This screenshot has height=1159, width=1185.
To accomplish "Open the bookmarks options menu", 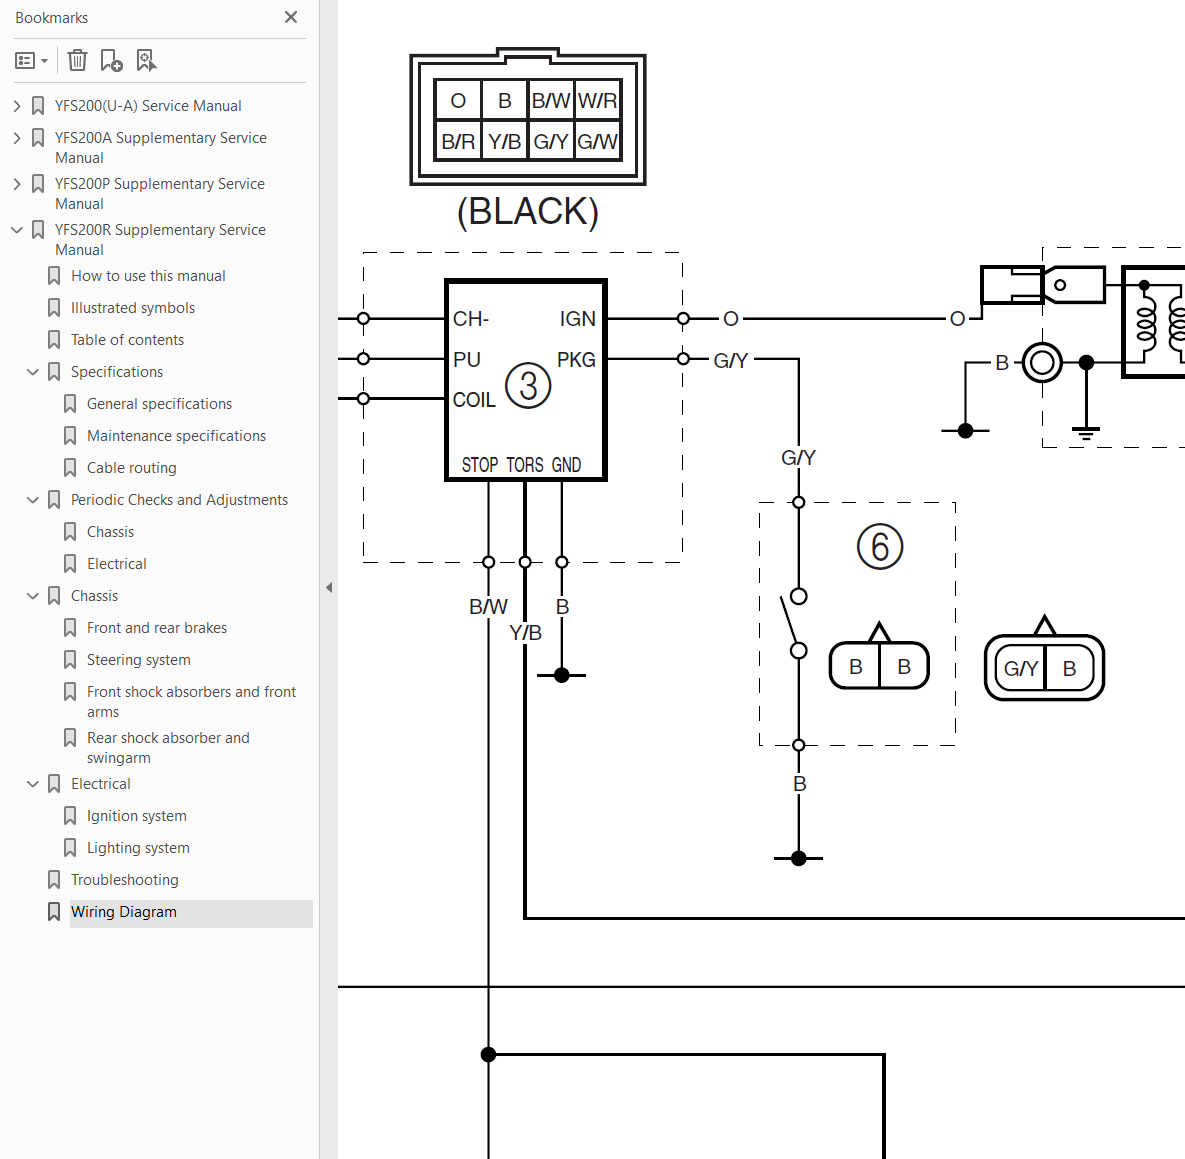I will pos(32,60).
